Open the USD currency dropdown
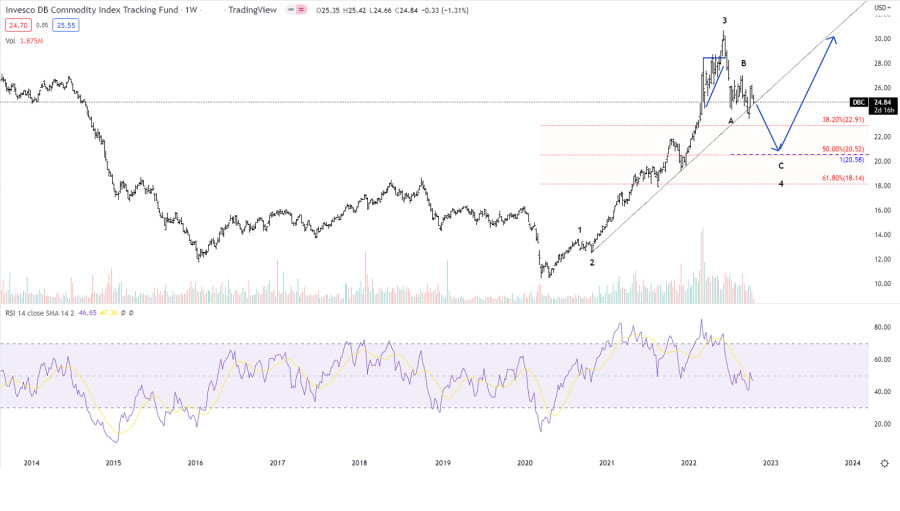Viewport: 900px width, 511px height. [882, 7]
